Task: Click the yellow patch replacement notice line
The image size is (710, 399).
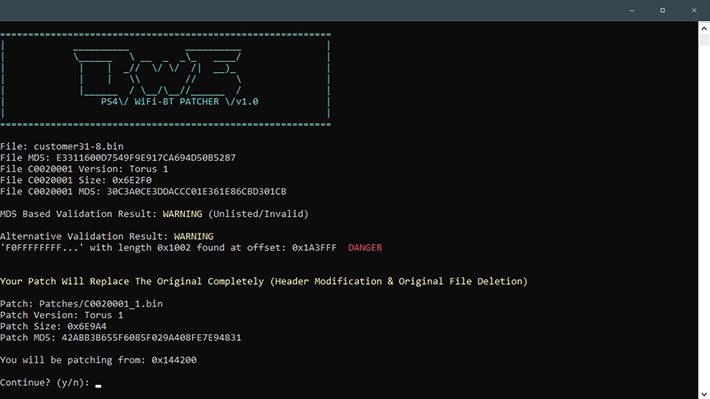Action: pos(264,281)
